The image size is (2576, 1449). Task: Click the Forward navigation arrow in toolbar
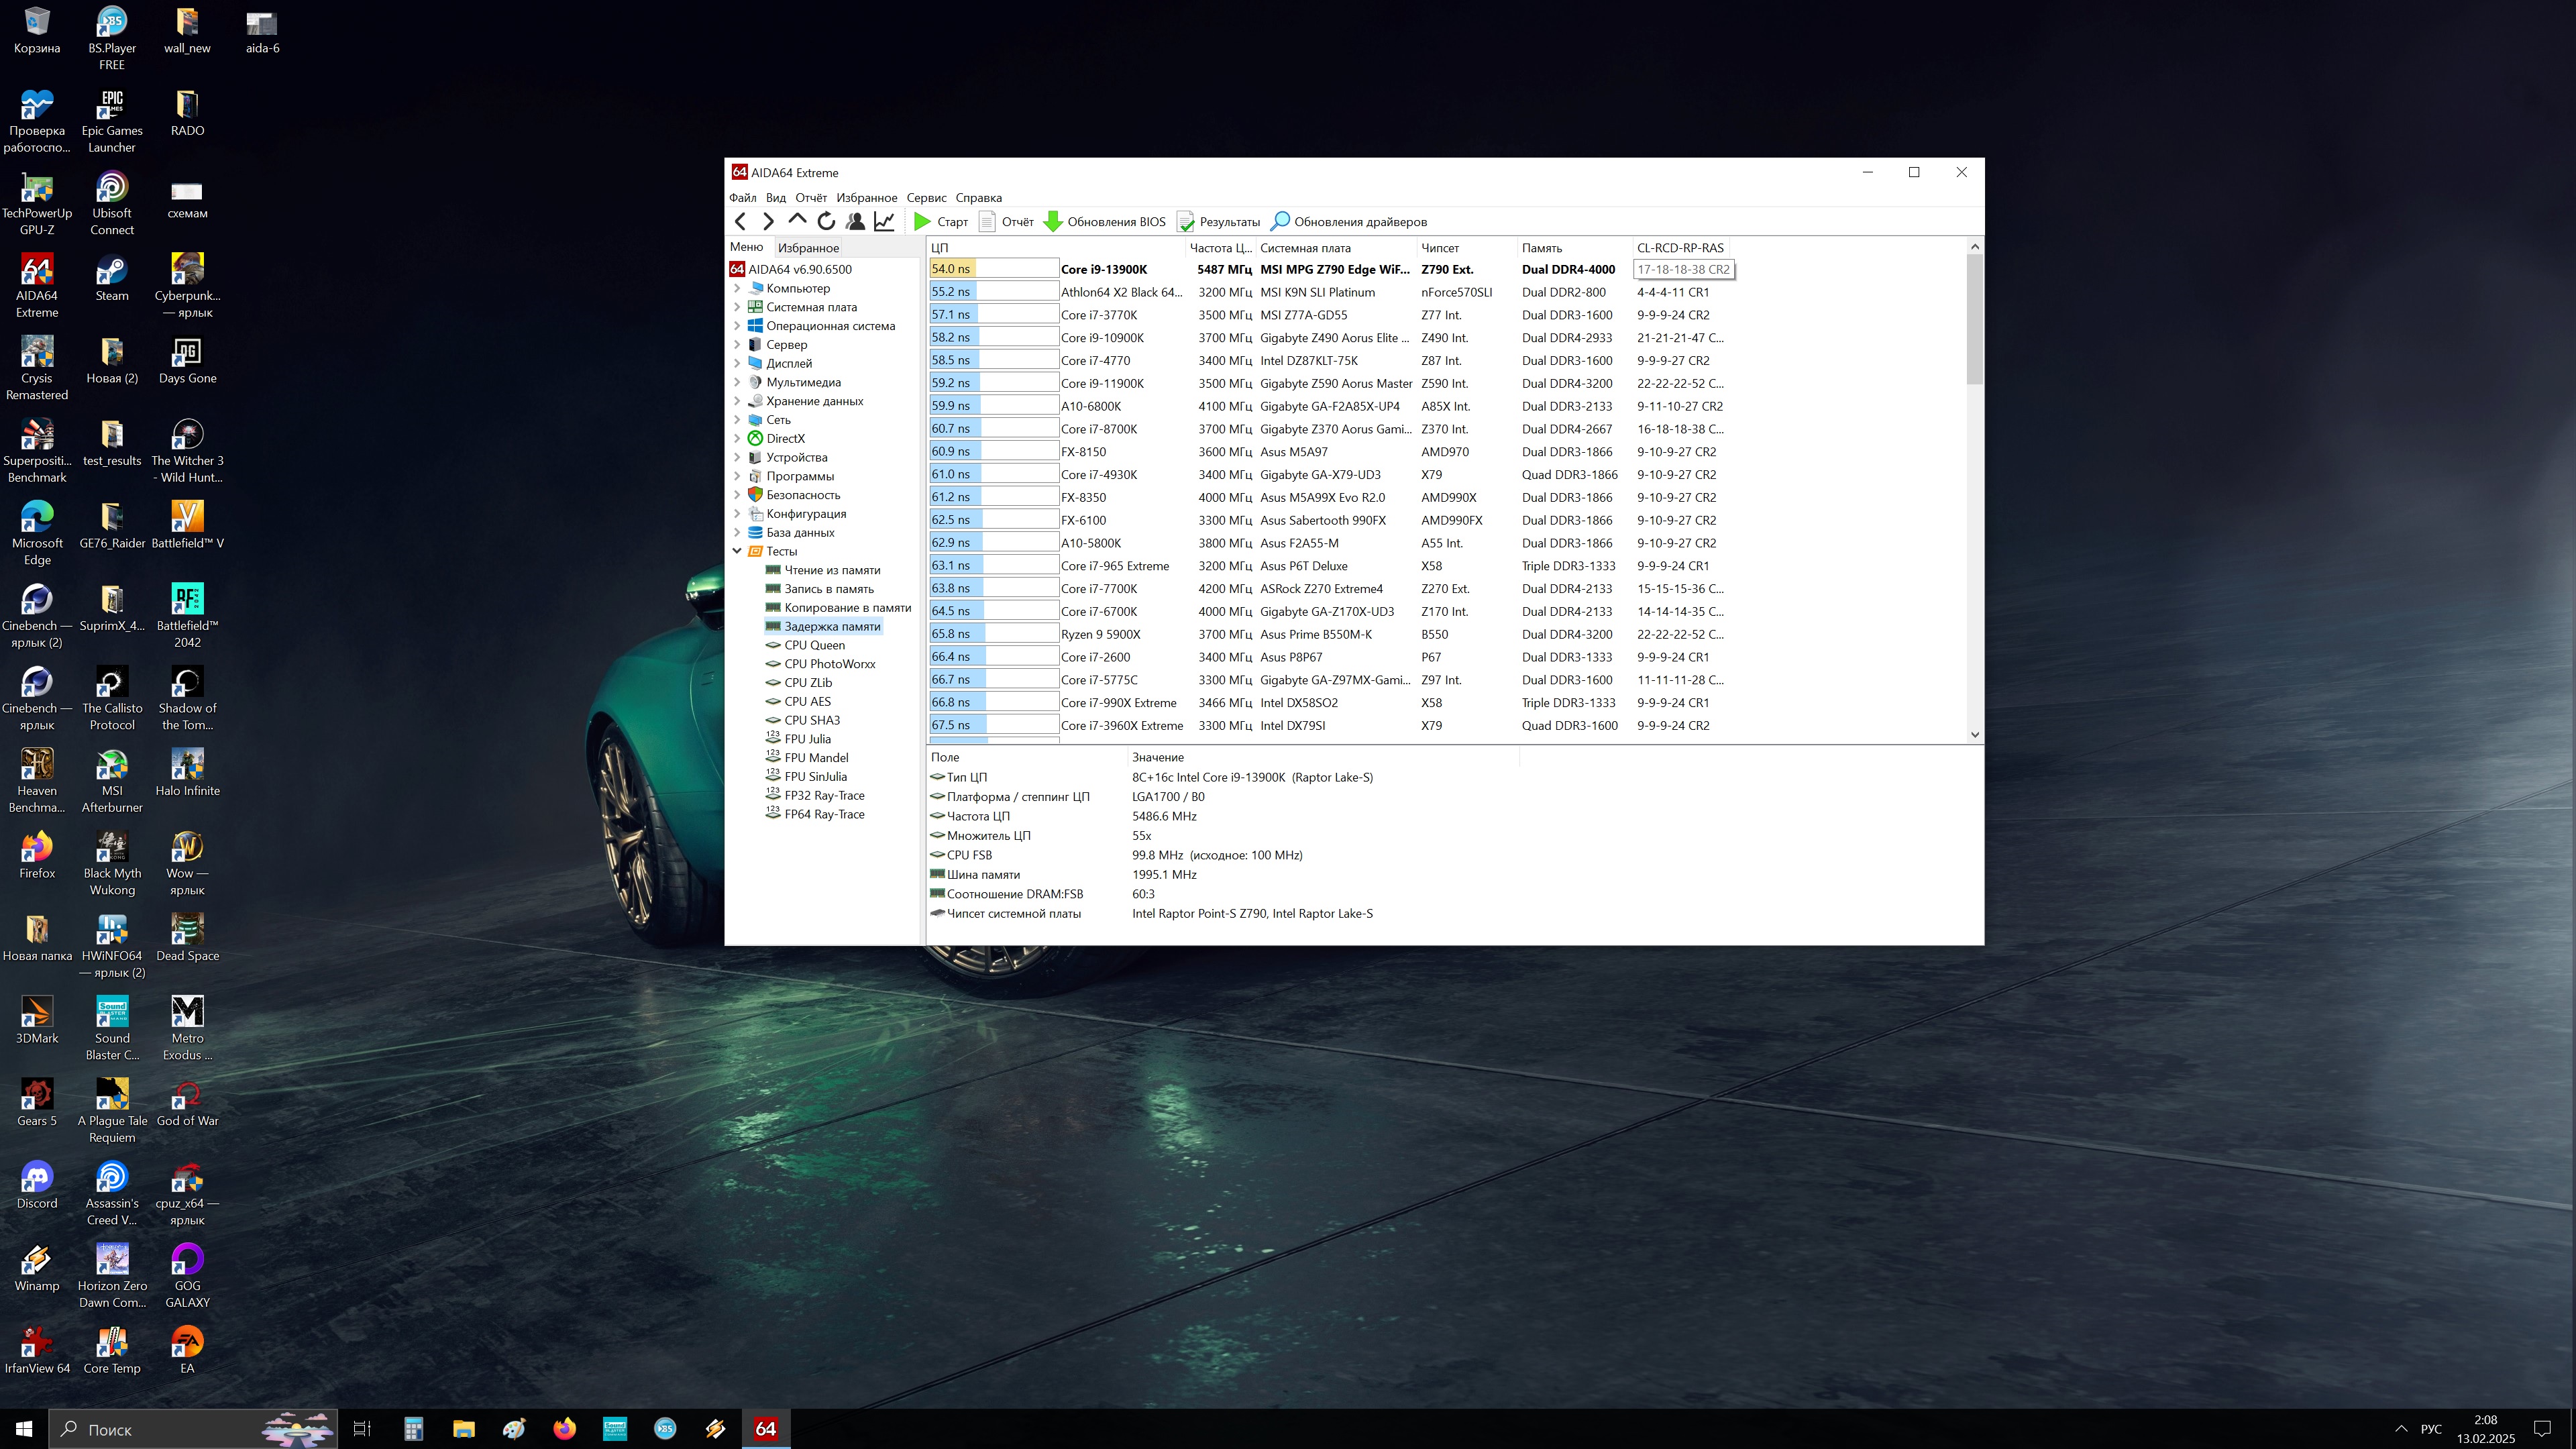(x=768, y=222)
